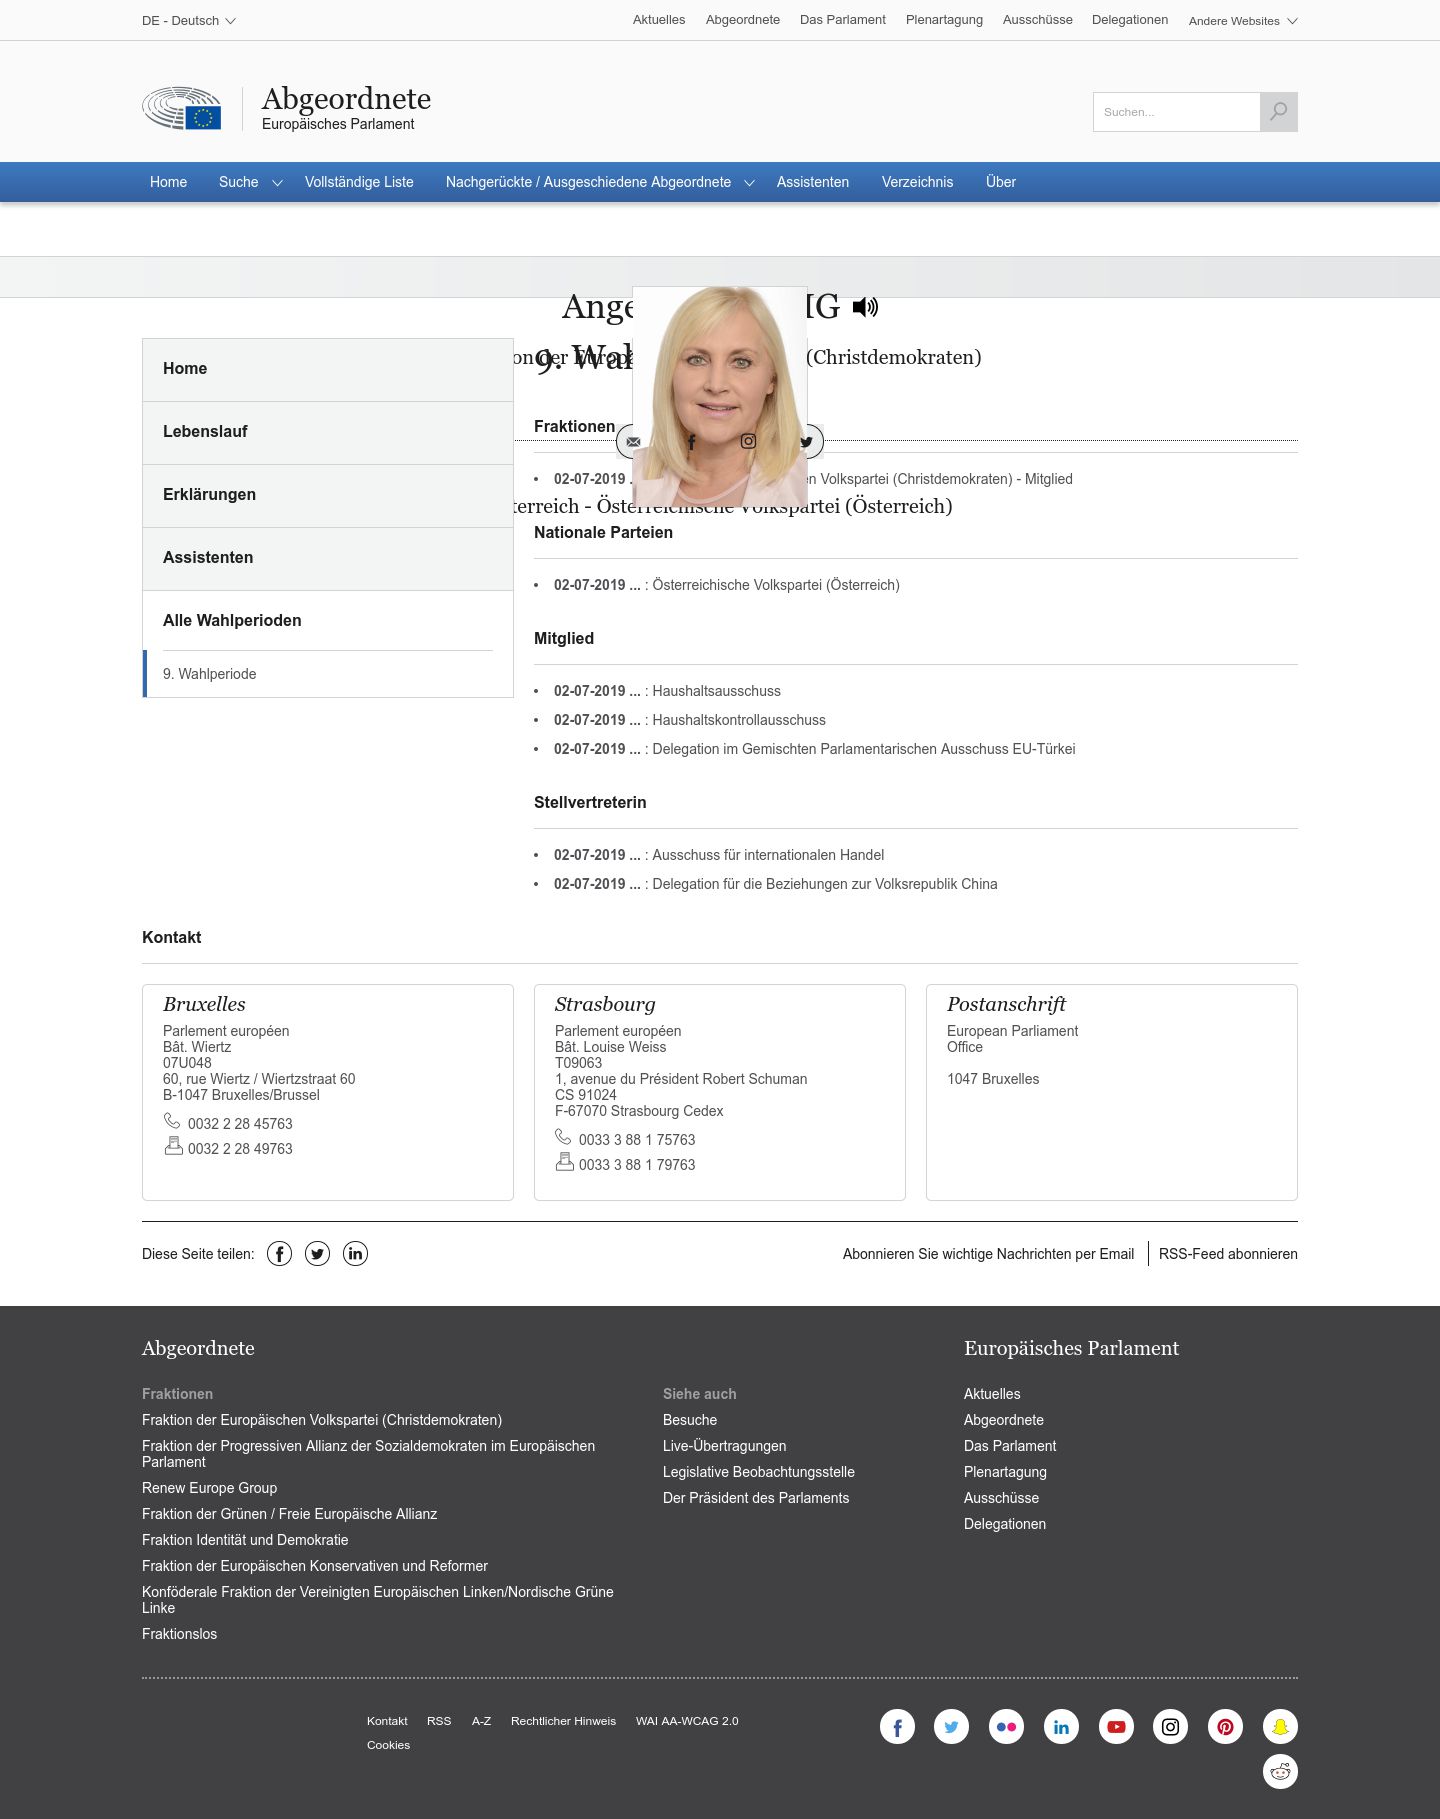The image size is (1440, 1819).
Task: Open the footer Renew Europe Group link
Action: pos(209,1488)
